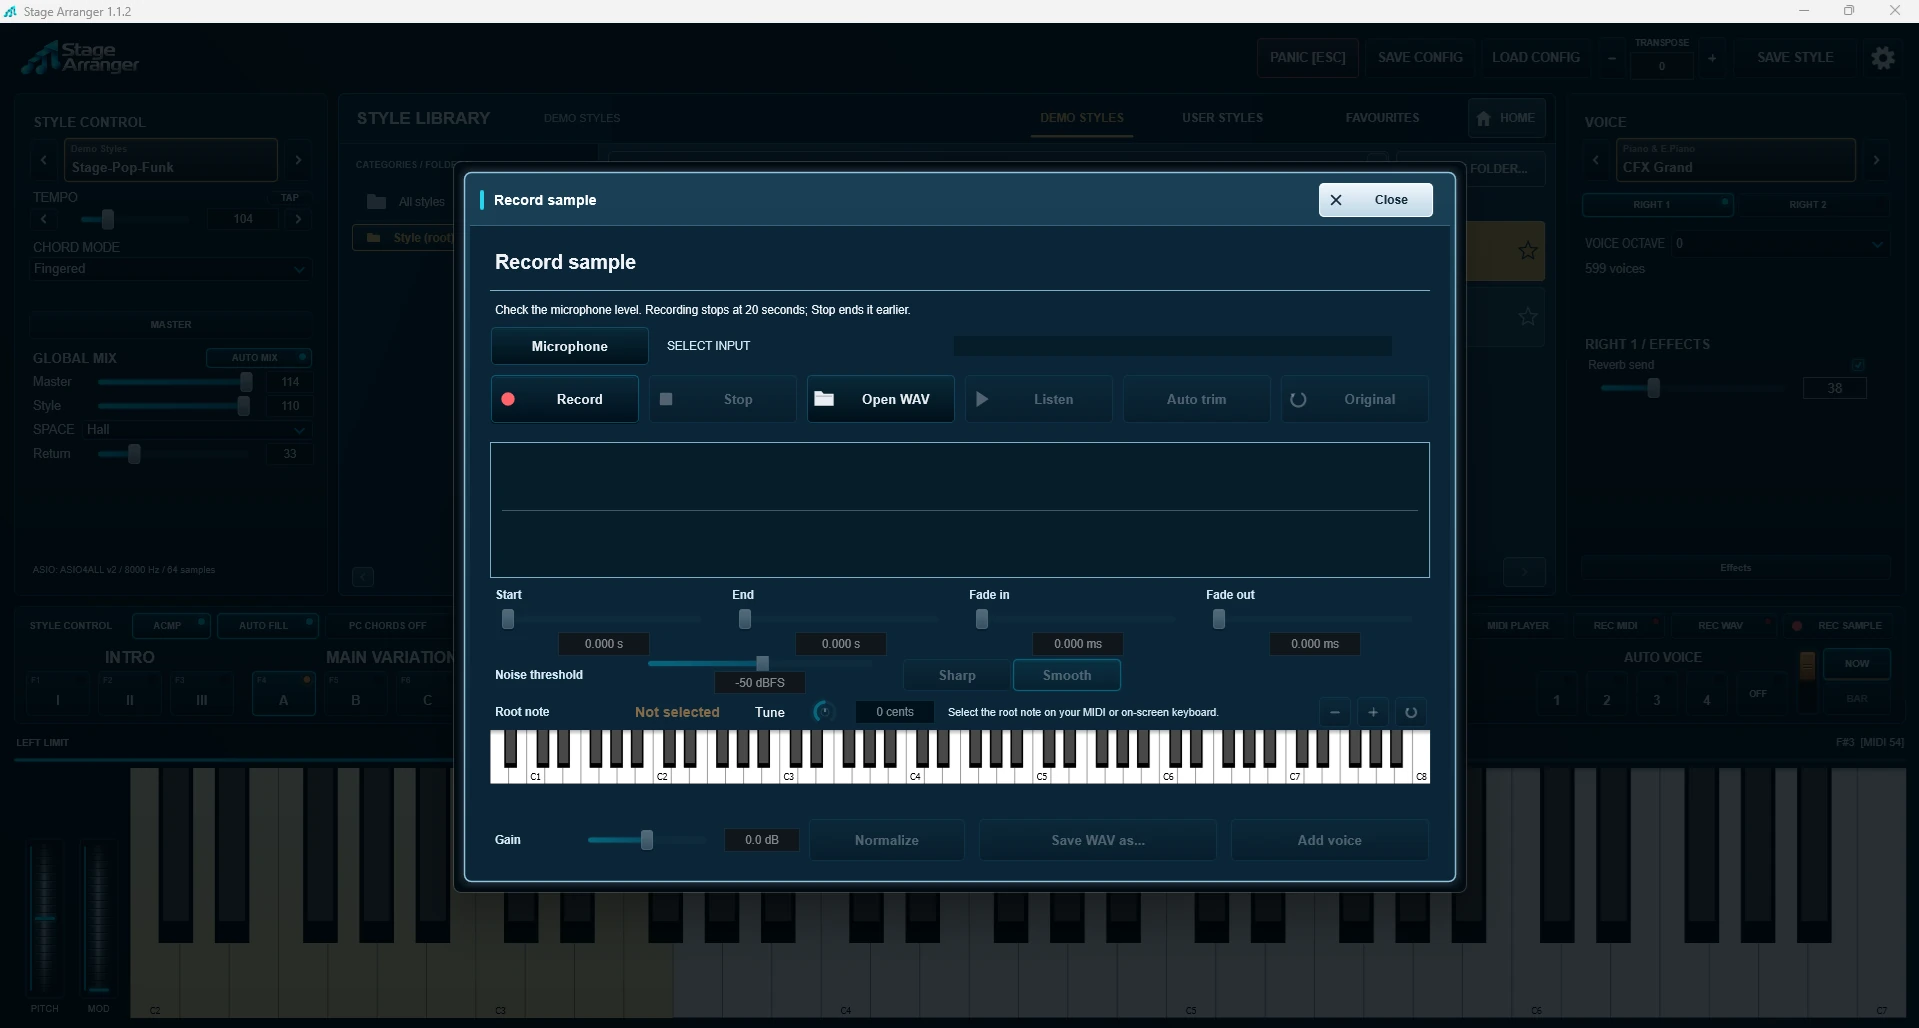Switch to the USER STYLES tab
Image resolution: width=1919 pixels, height=1028 pixels.
1222,118
